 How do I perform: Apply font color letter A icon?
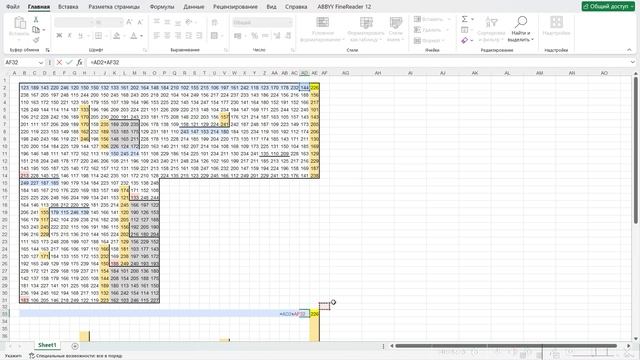pos(133,36)
